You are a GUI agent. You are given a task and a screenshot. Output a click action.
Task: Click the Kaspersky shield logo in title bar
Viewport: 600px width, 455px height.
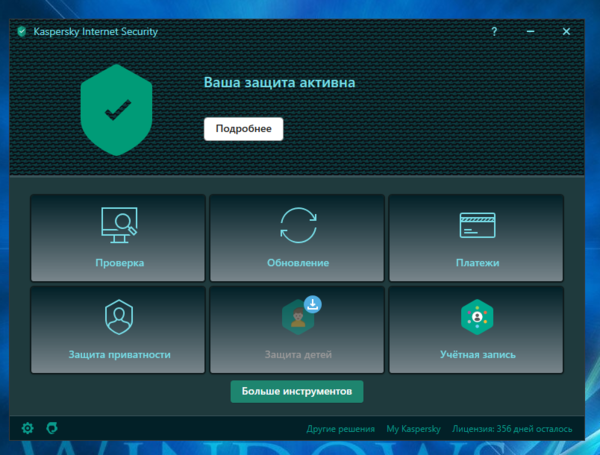click(x=22, y=31)
